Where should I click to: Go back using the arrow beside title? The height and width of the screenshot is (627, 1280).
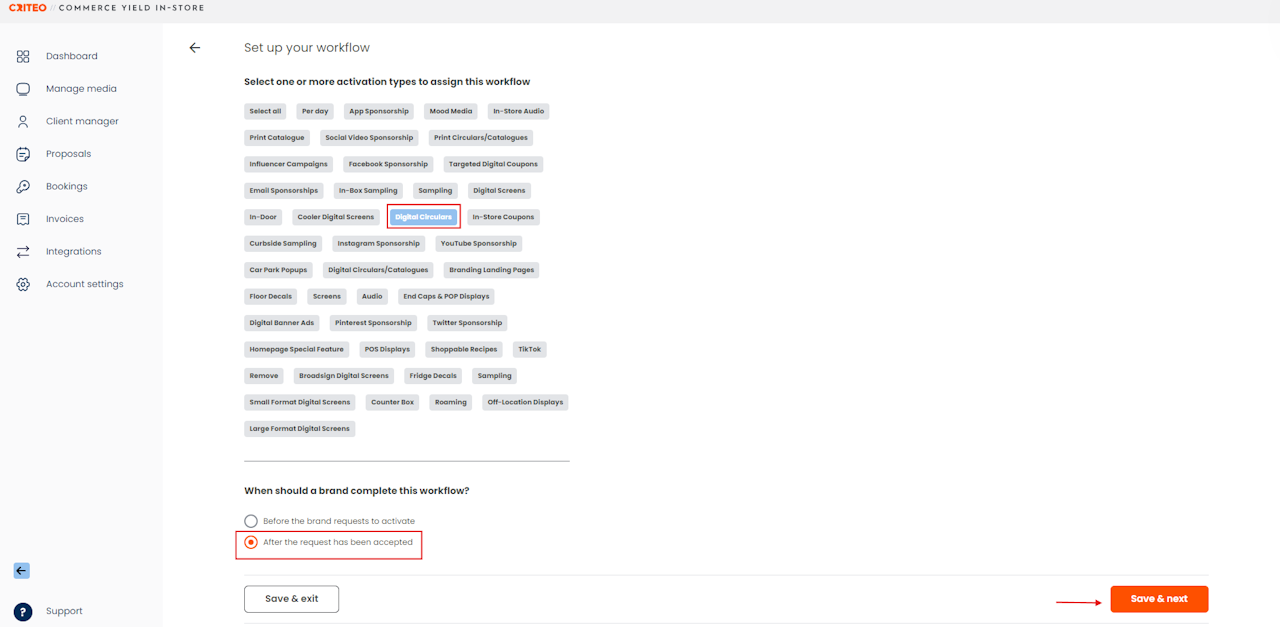pos(195,48)
